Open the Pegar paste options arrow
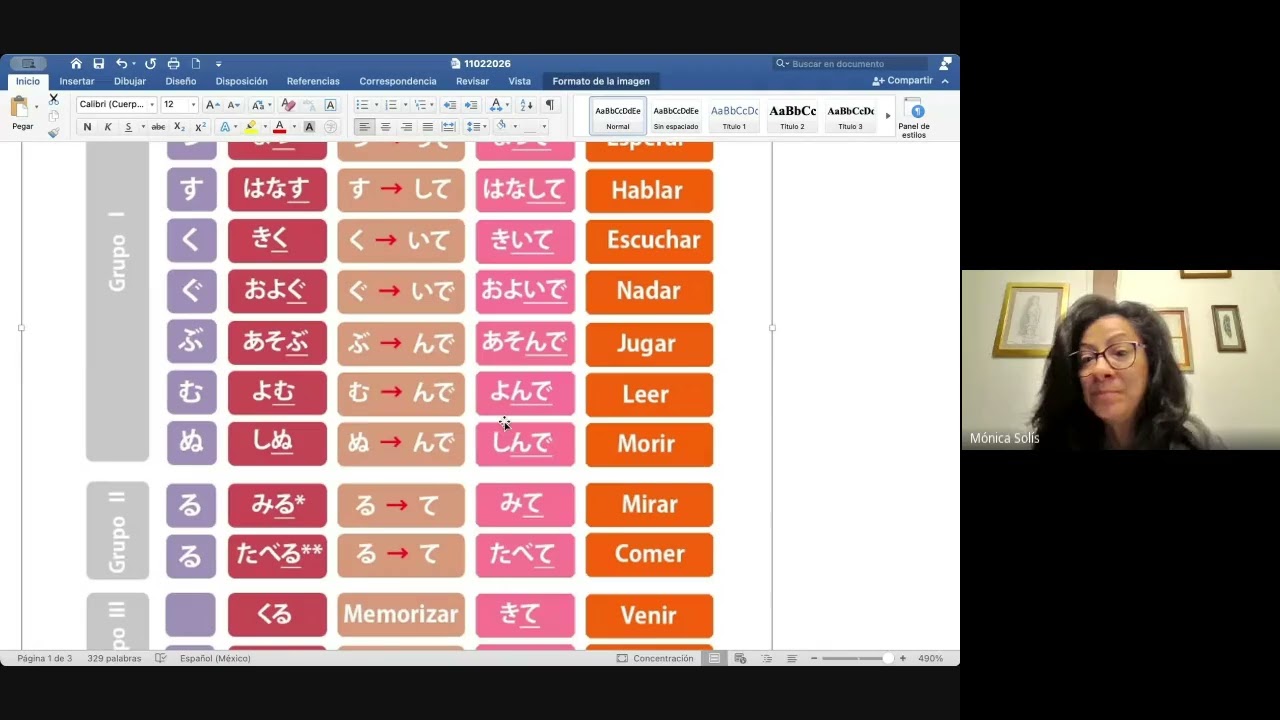 [x=37, y=106]
